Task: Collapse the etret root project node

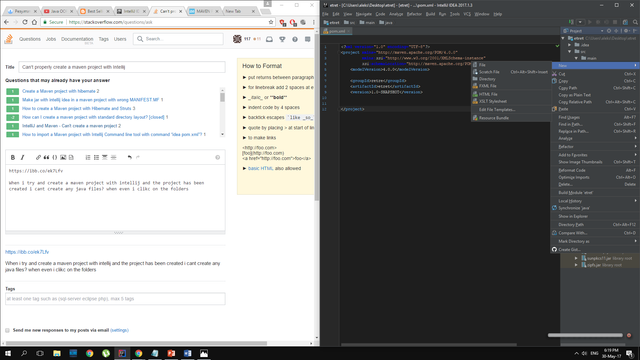Action: coord(563,38)
